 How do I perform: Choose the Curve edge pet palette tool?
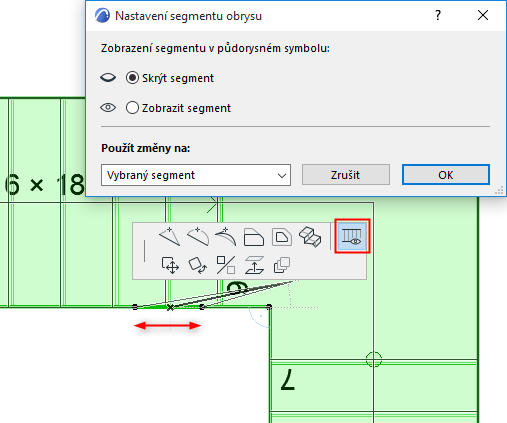198,236
